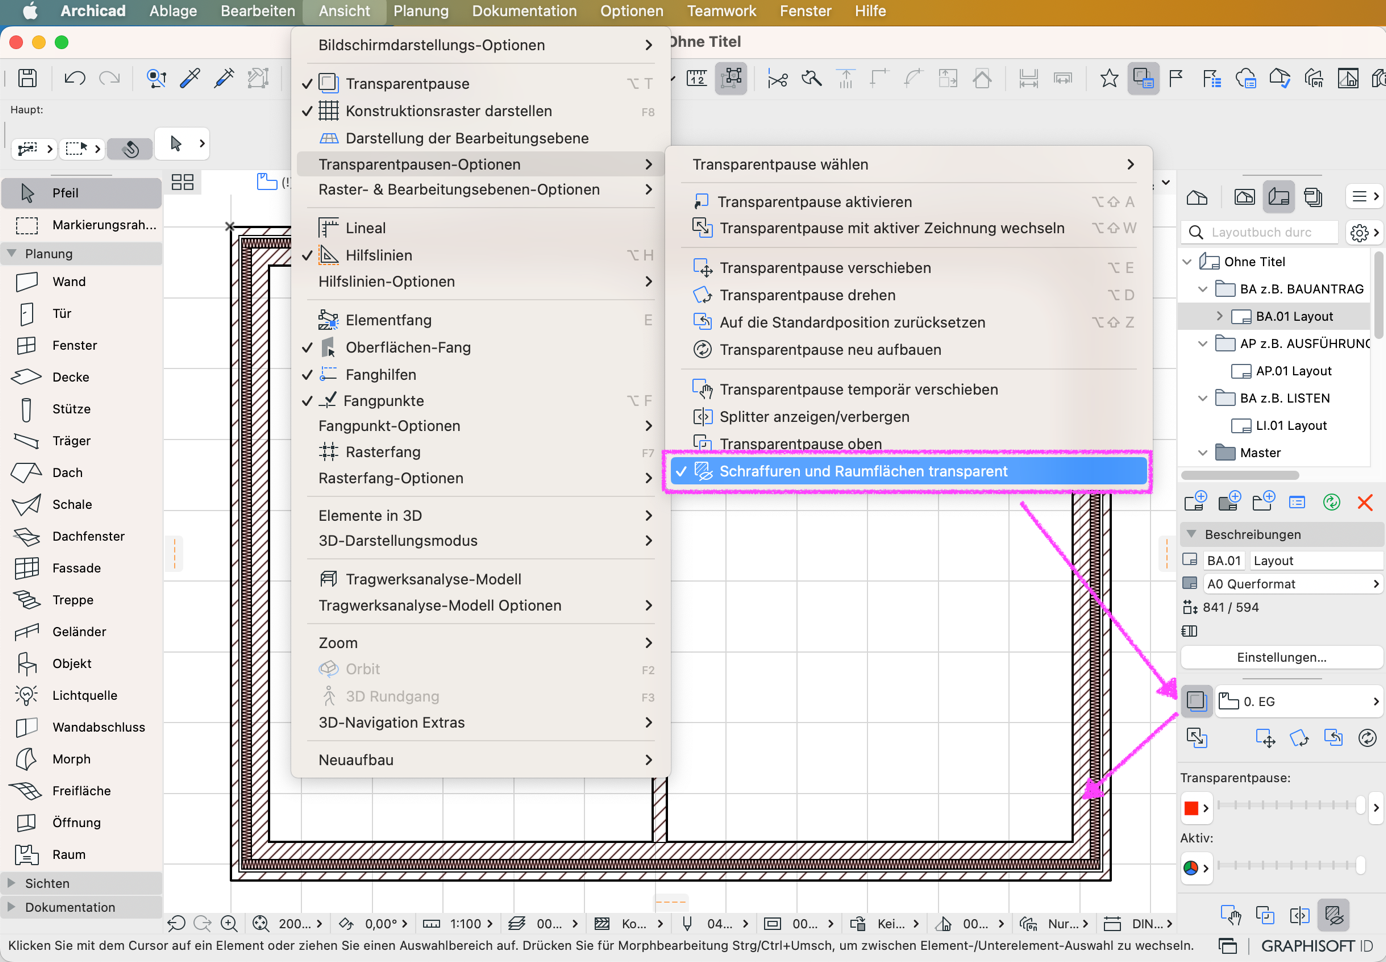
Task: Click the red Transparentpause color swatch
Action: tap(1191, 808)
